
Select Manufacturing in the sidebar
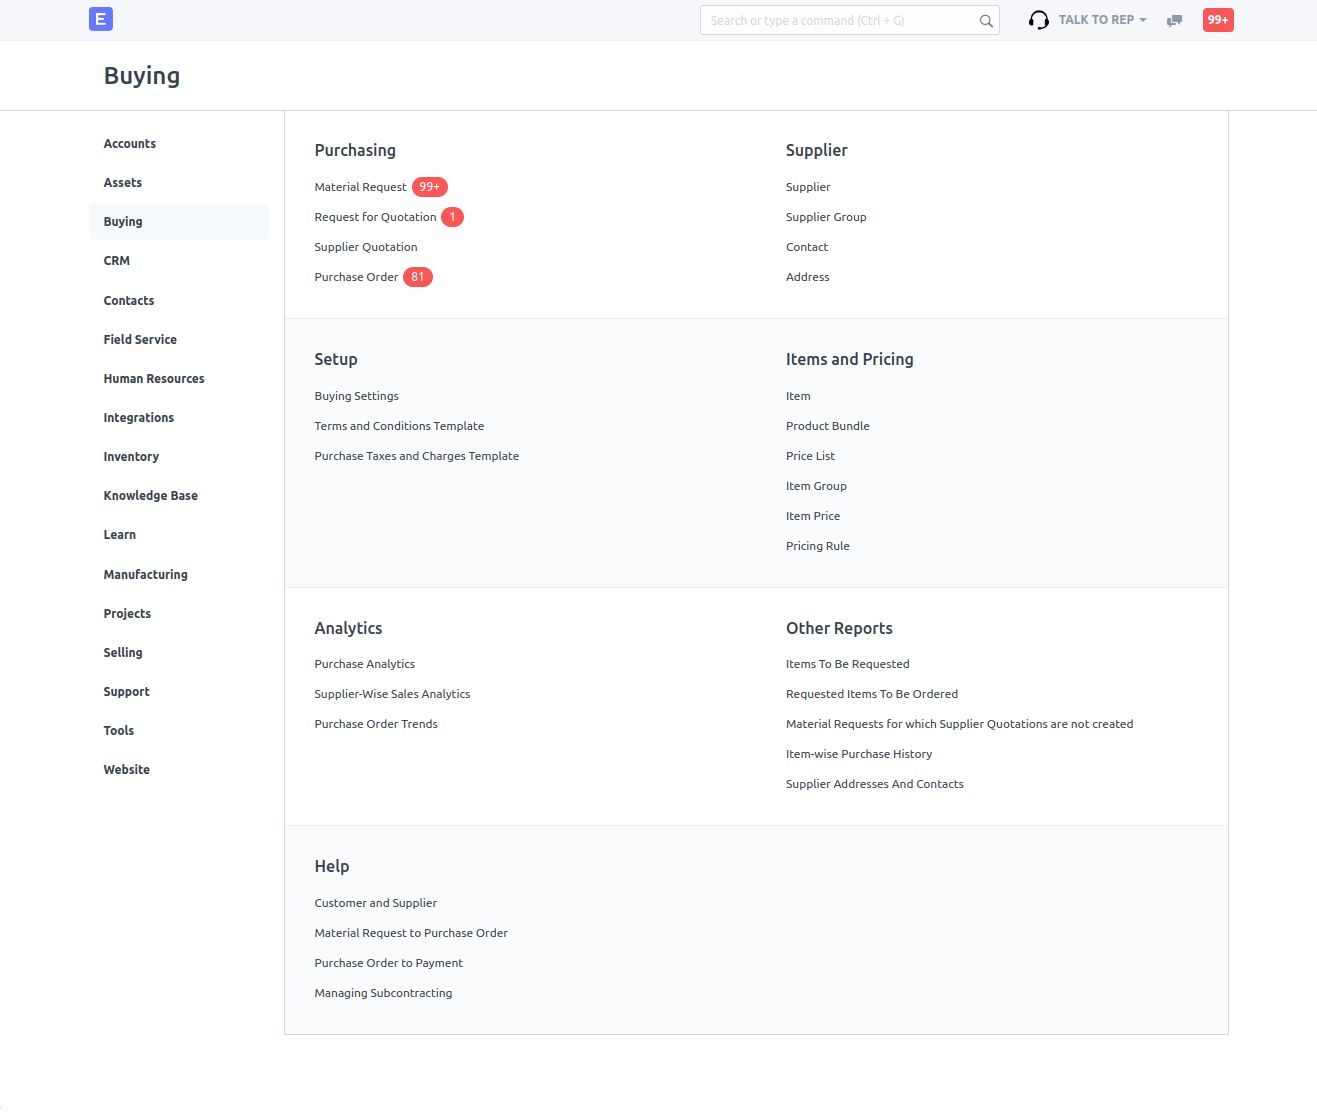point(145,575)
